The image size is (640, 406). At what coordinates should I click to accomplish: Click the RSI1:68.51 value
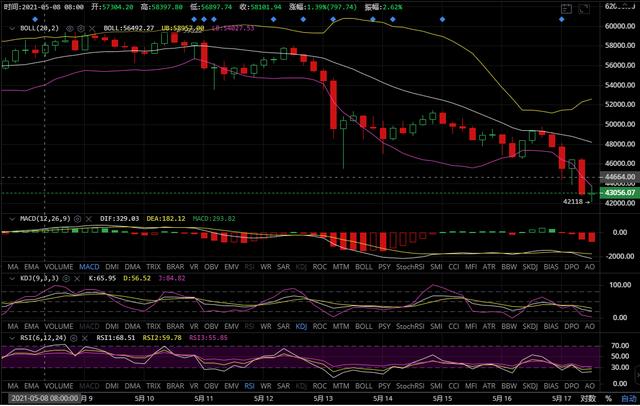coord(116,338)
